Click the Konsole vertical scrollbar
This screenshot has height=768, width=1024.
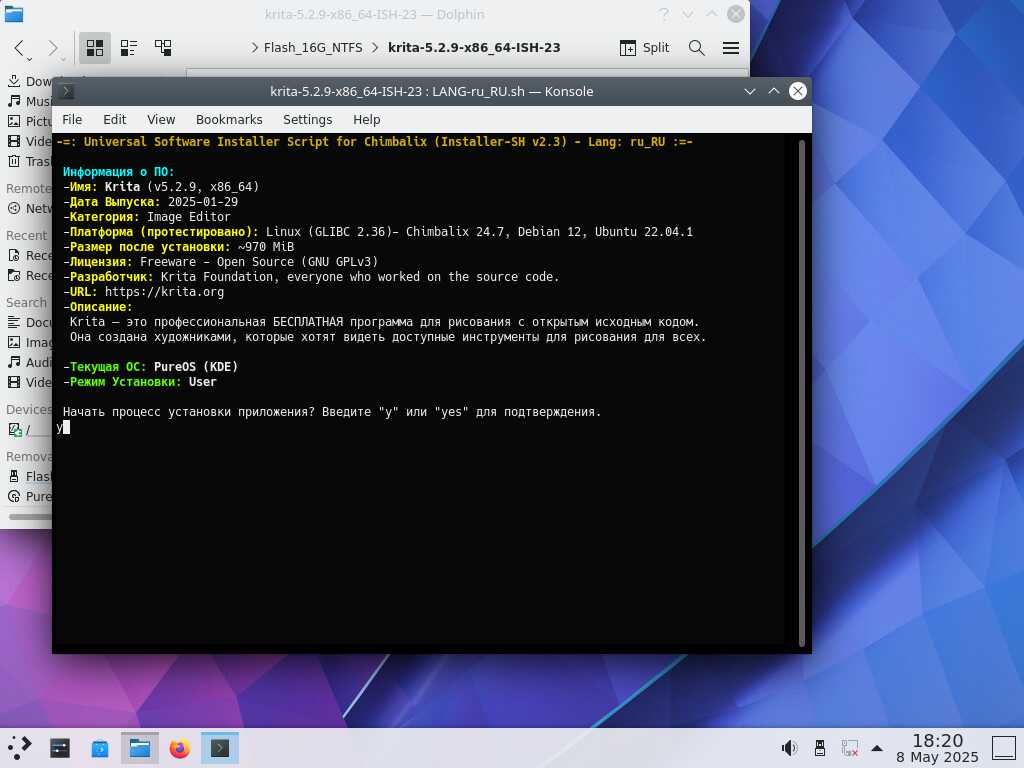(801, 392)
